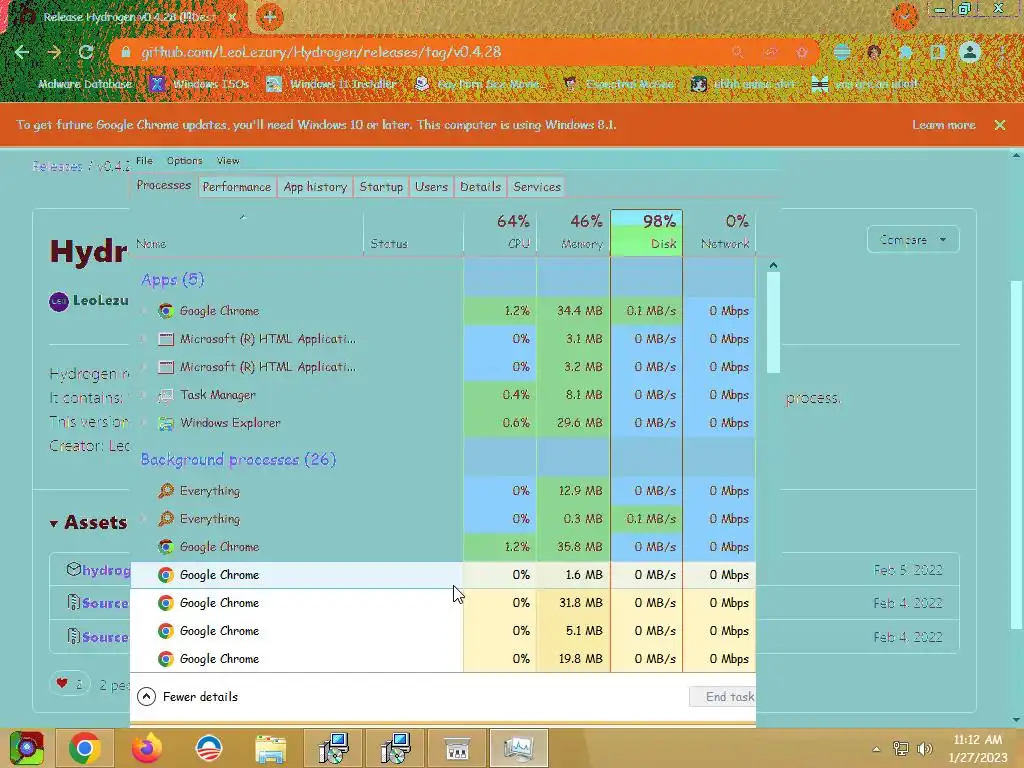Click the lock icon in address bar
The height and width of the screenshot is (768, 1024).
tap(126, 52)
